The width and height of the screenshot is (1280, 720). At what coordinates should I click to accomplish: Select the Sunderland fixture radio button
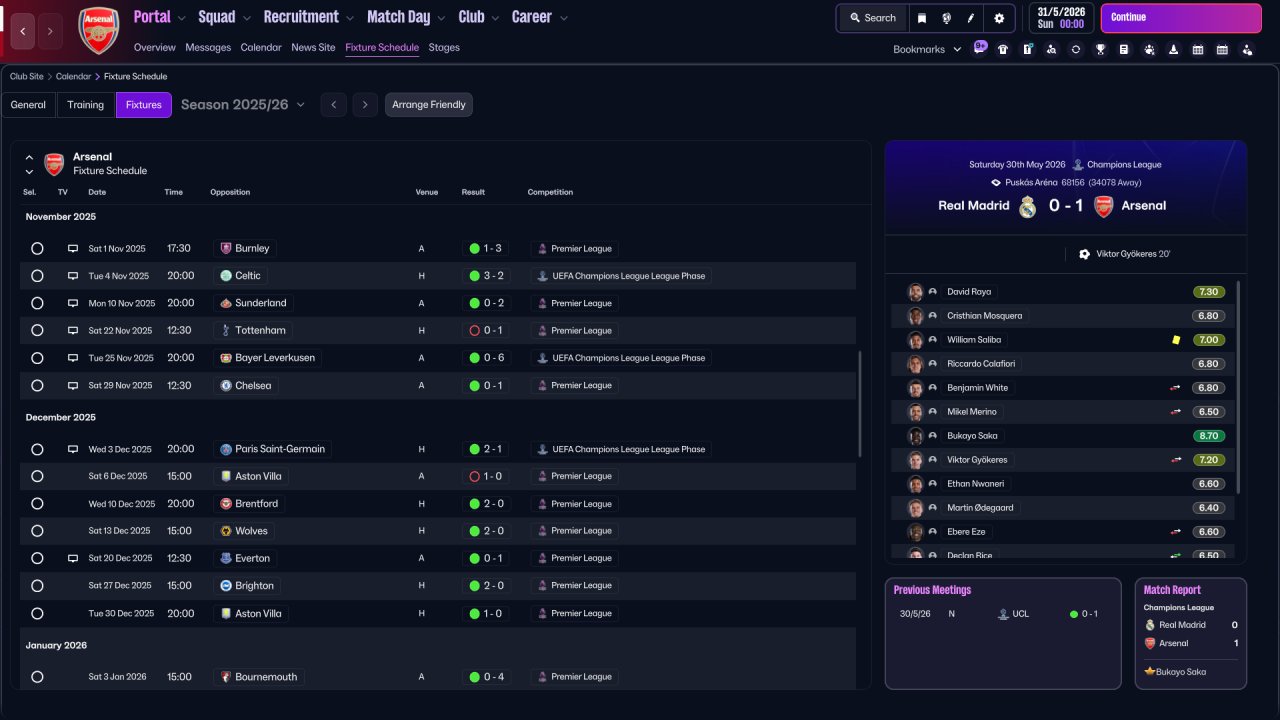coord(37,303)
